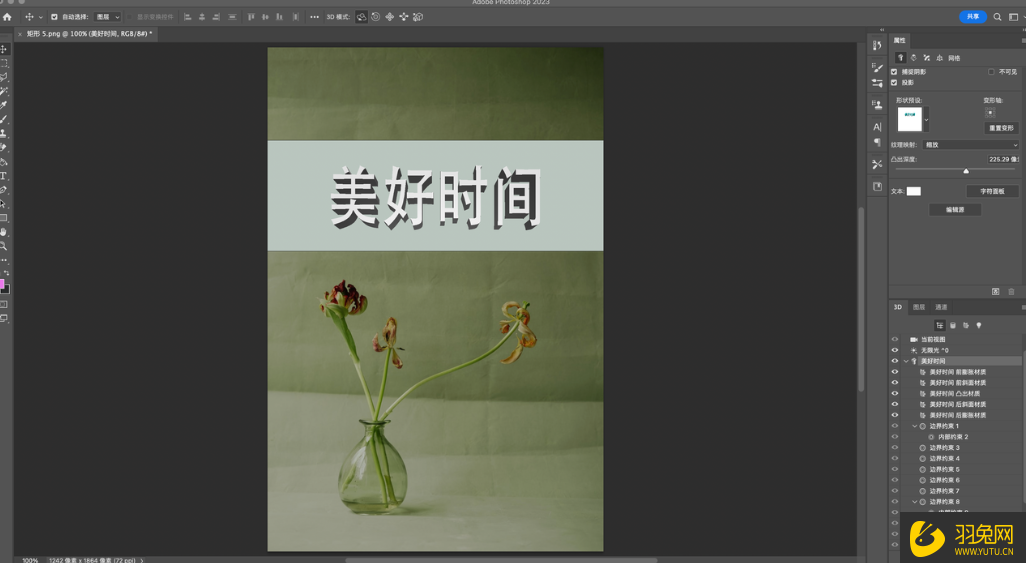Check the 不可见 checkbox
The image size is (1026, 563).
pyautogui.click(x=991, y=72)
